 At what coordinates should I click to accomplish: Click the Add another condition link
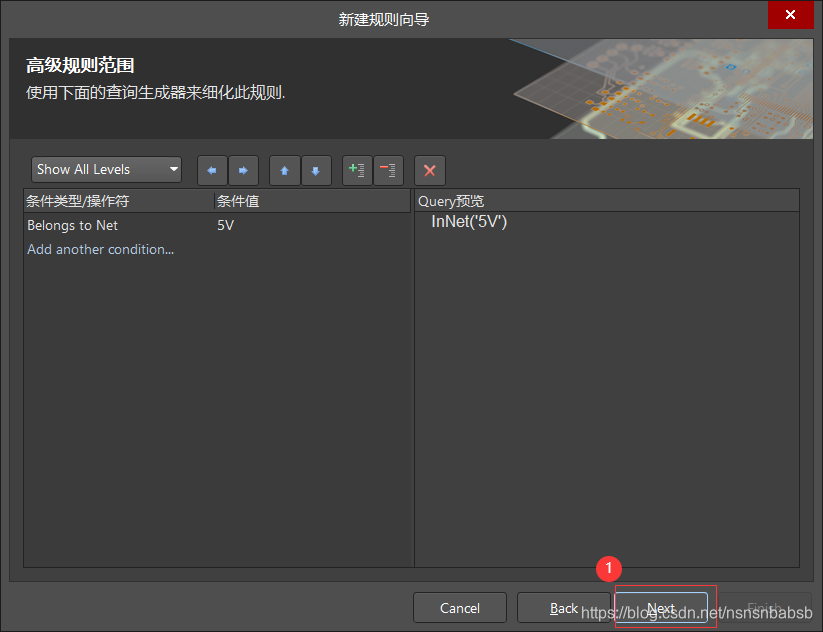point(100,249)
